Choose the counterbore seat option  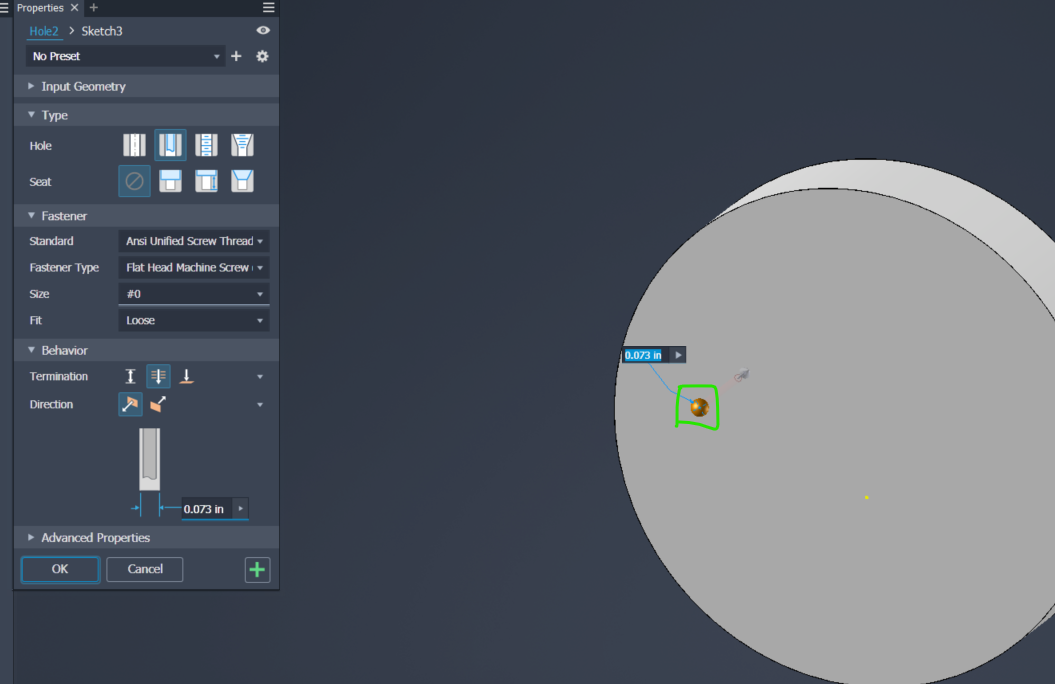170,181
